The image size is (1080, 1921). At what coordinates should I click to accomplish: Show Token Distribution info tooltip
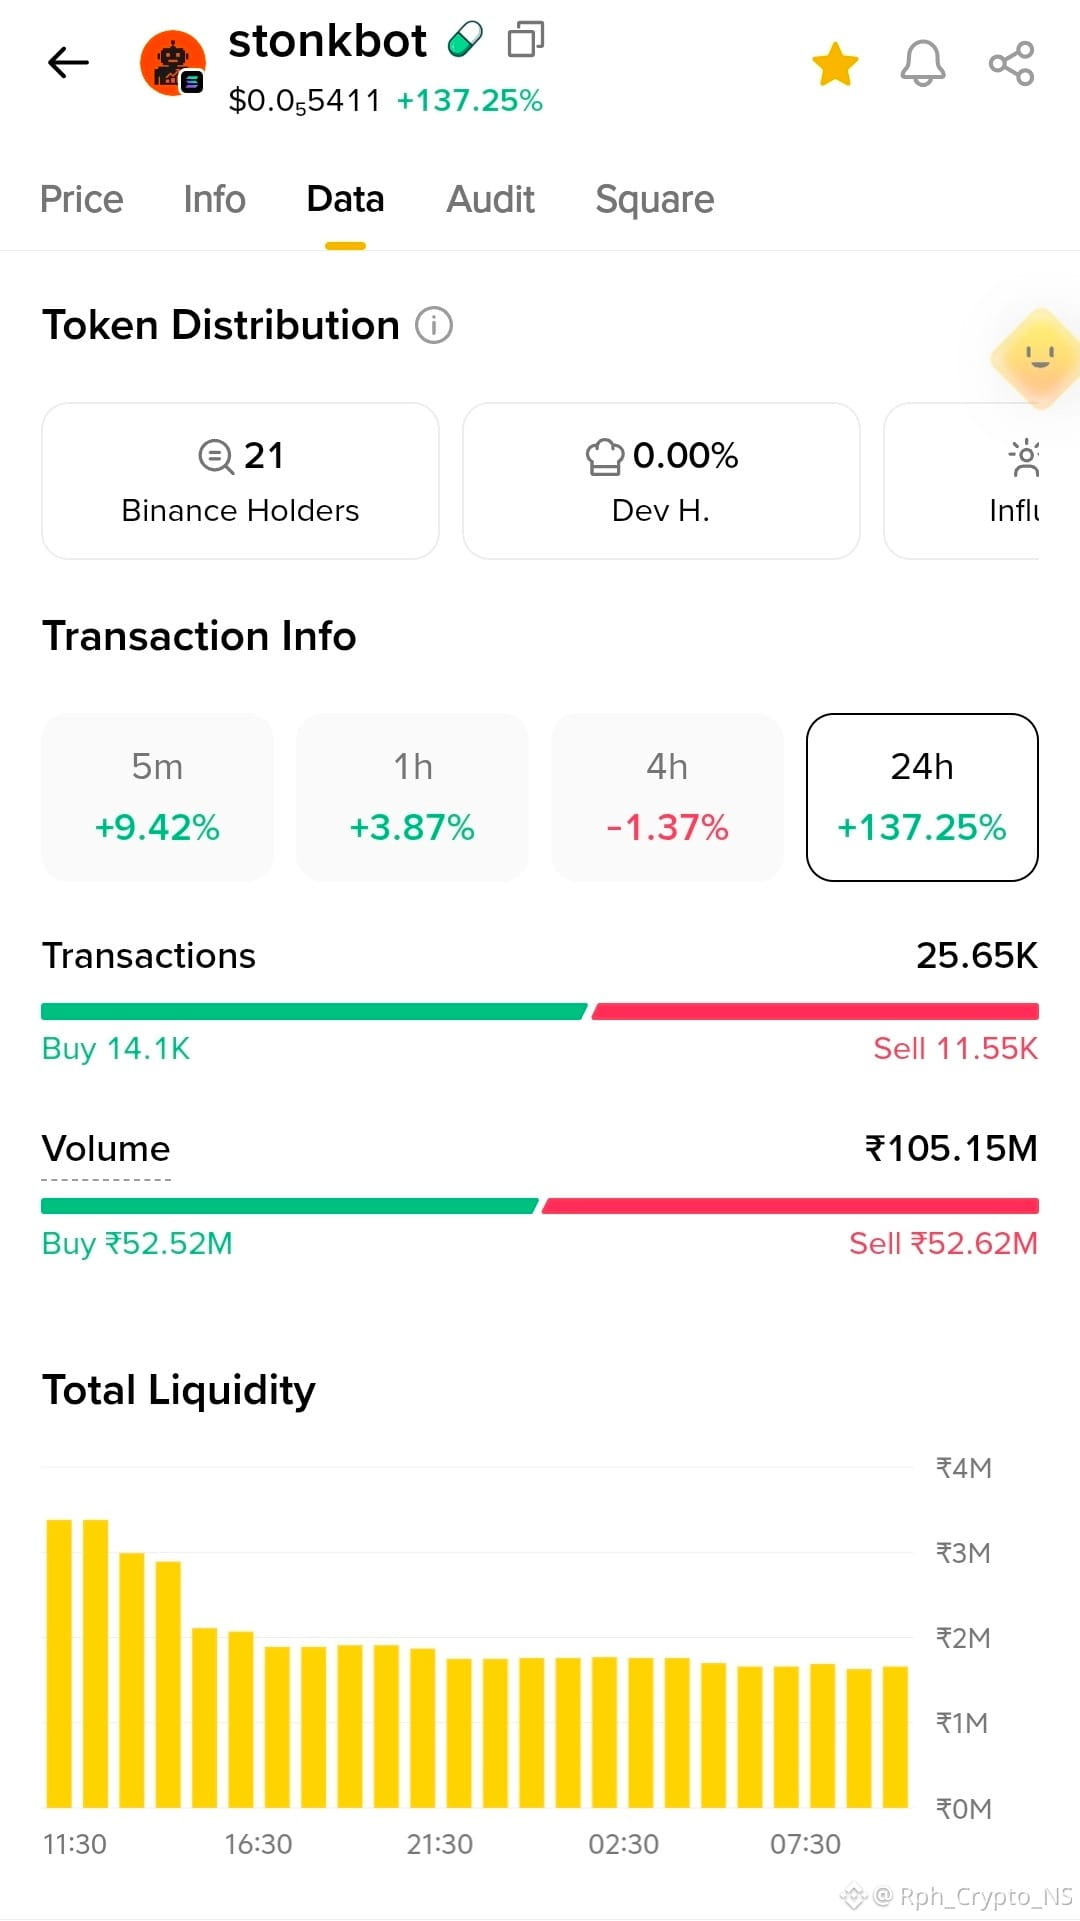(434, 325)
